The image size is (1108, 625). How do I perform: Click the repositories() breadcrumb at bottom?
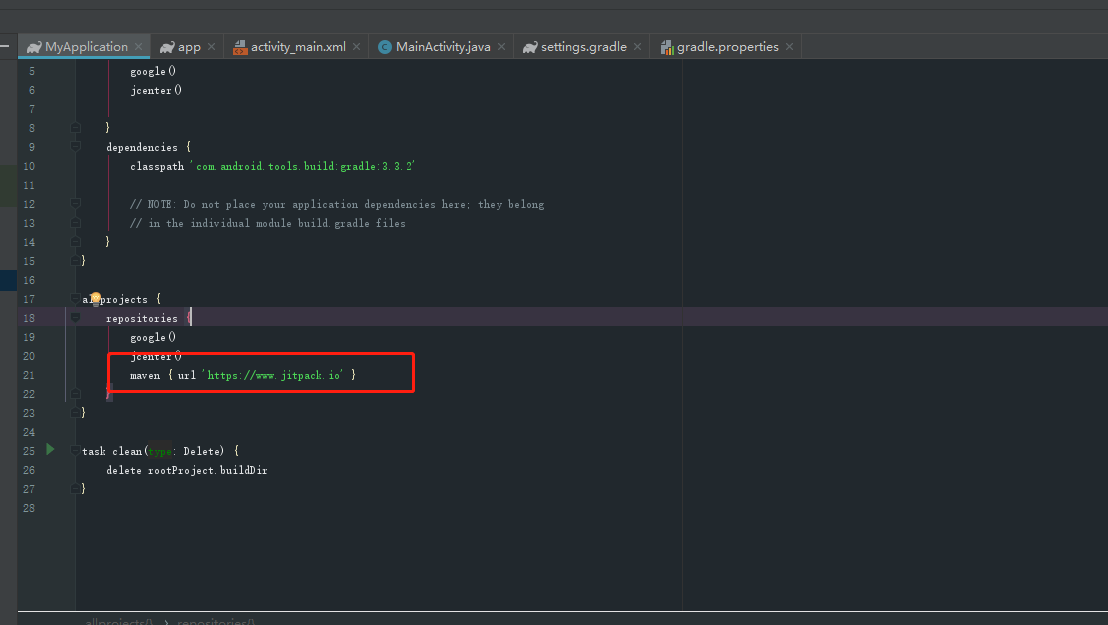[216, 621]
